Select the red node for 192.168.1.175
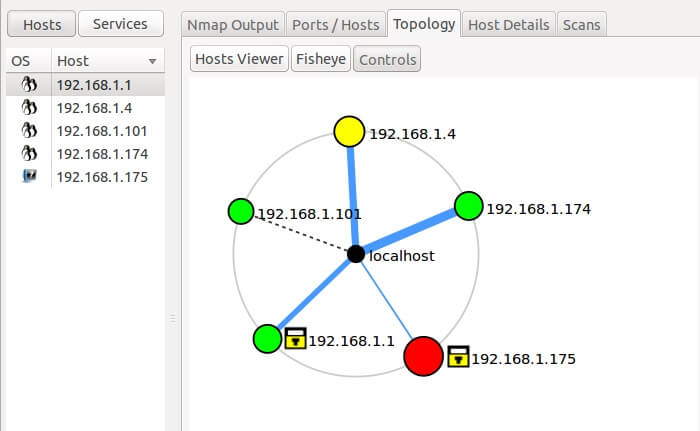This screenshot has width=700, height=431. pos(423,356)
